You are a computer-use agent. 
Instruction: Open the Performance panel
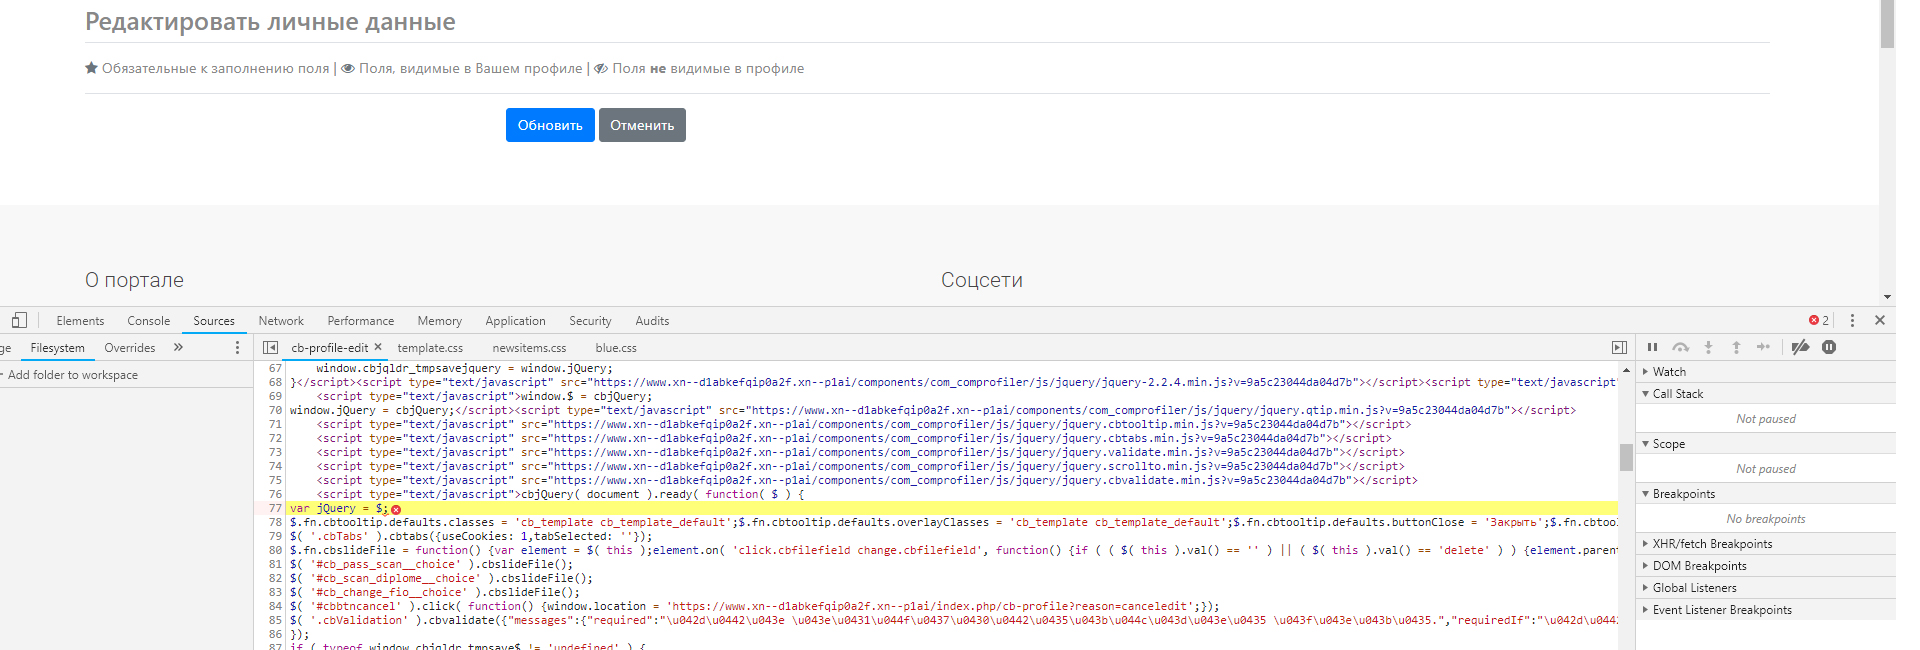[x=361, y=320]
